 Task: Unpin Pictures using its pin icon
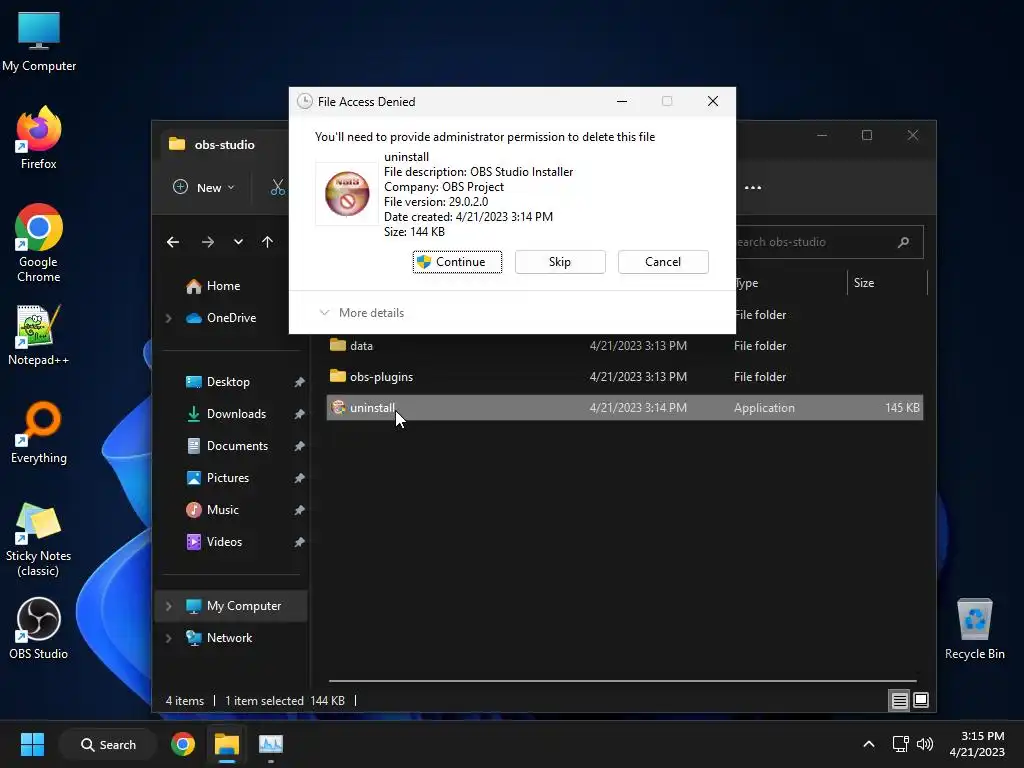pos(299,478)
